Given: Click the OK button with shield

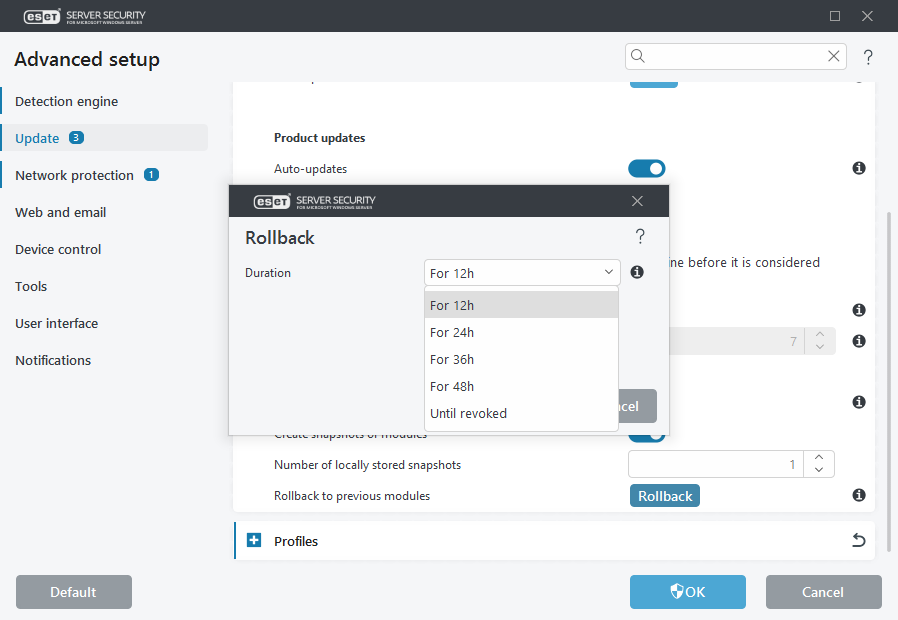Looking at the screenshot, I should click(687, 592).
